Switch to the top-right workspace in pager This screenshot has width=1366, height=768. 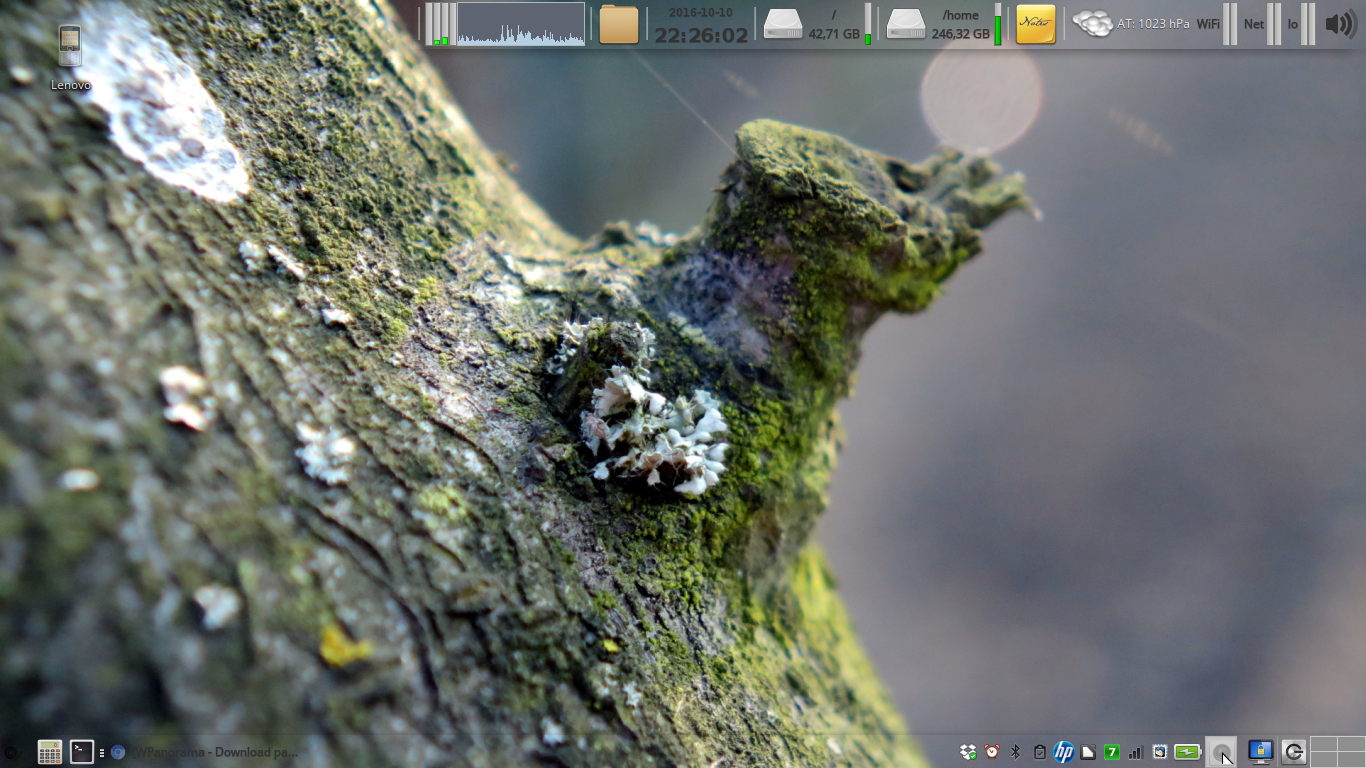tap(1351, 744)
